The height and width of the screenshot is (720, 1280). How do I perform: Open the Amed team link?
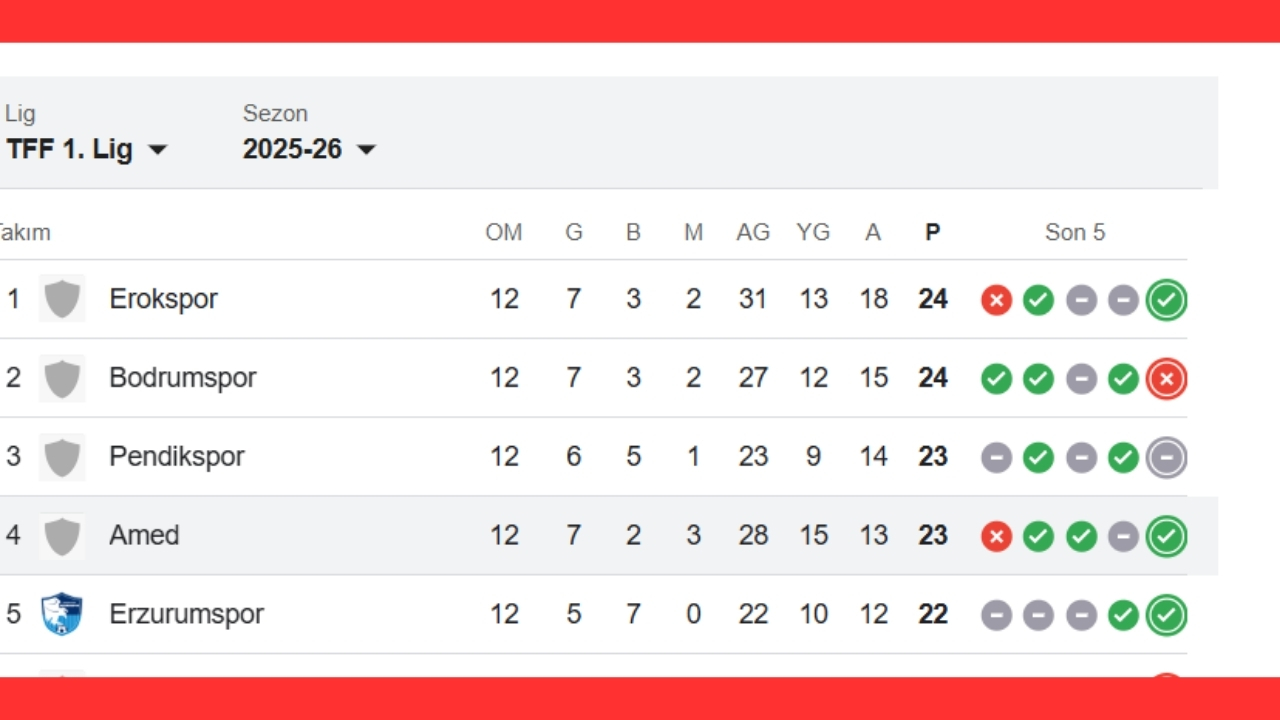tap(144, 536)
